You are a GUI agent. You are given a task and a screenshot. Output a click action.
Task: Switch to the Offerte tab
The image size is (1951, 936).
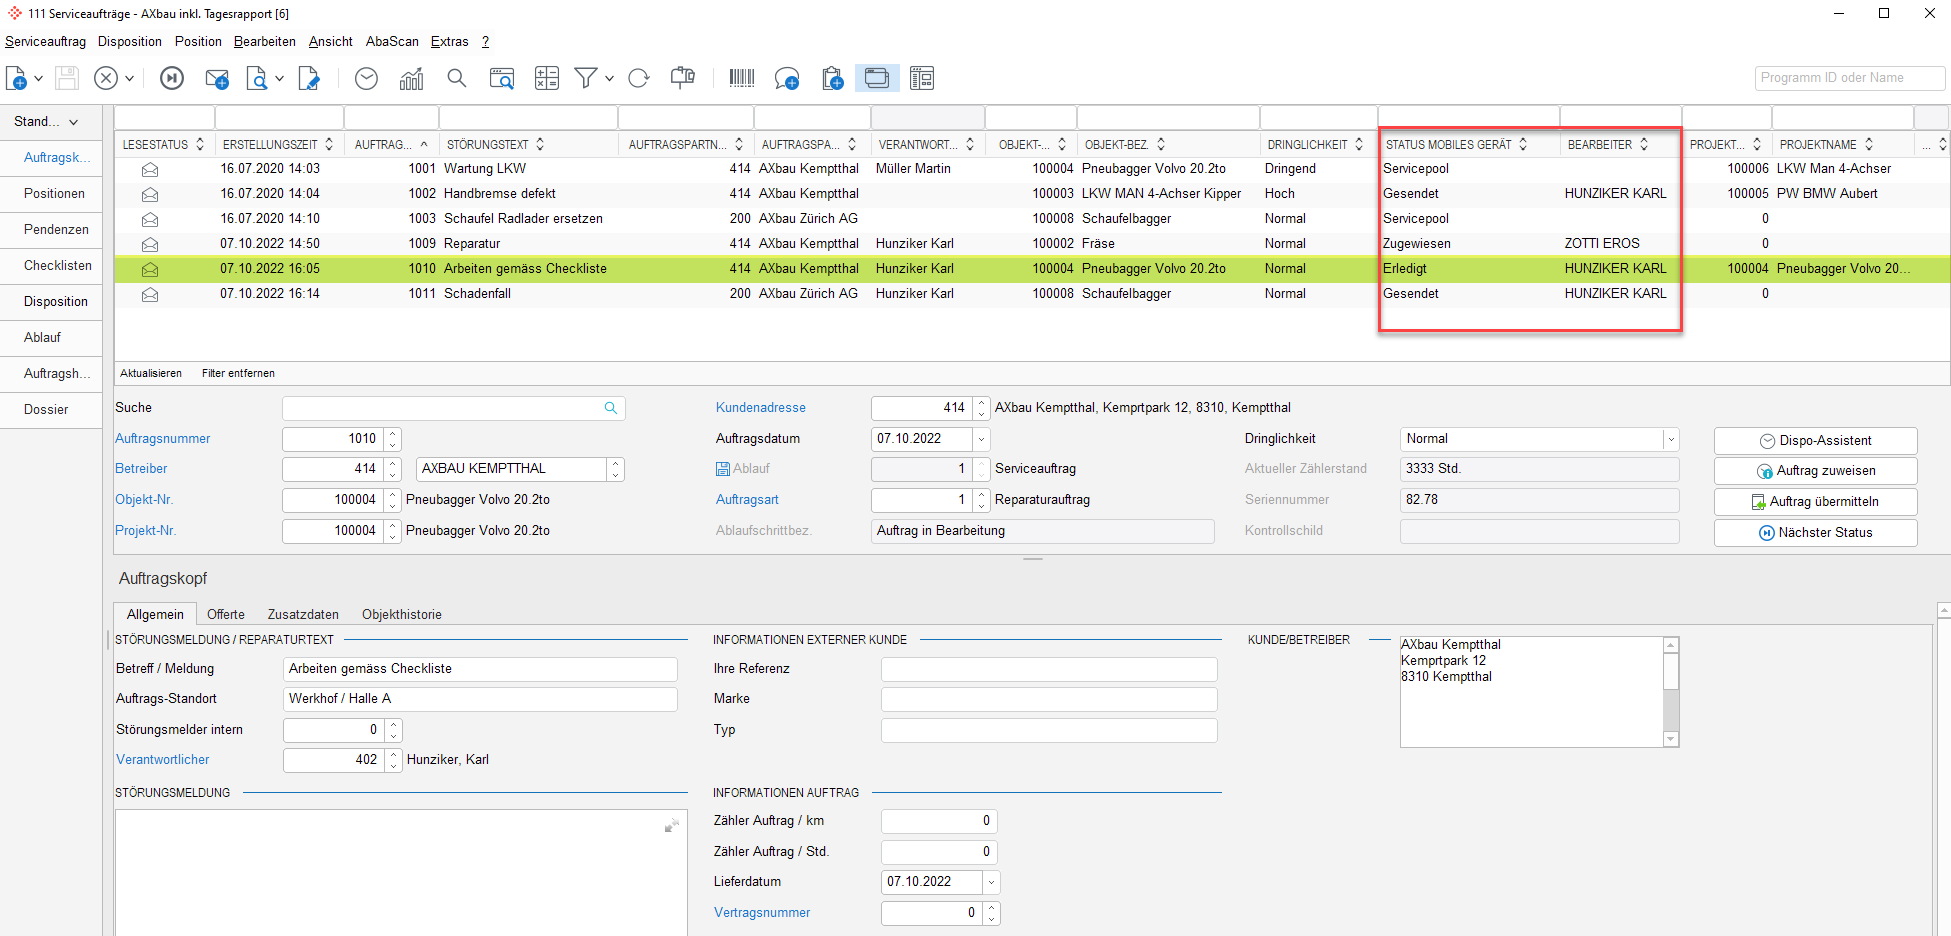point(226,614)
